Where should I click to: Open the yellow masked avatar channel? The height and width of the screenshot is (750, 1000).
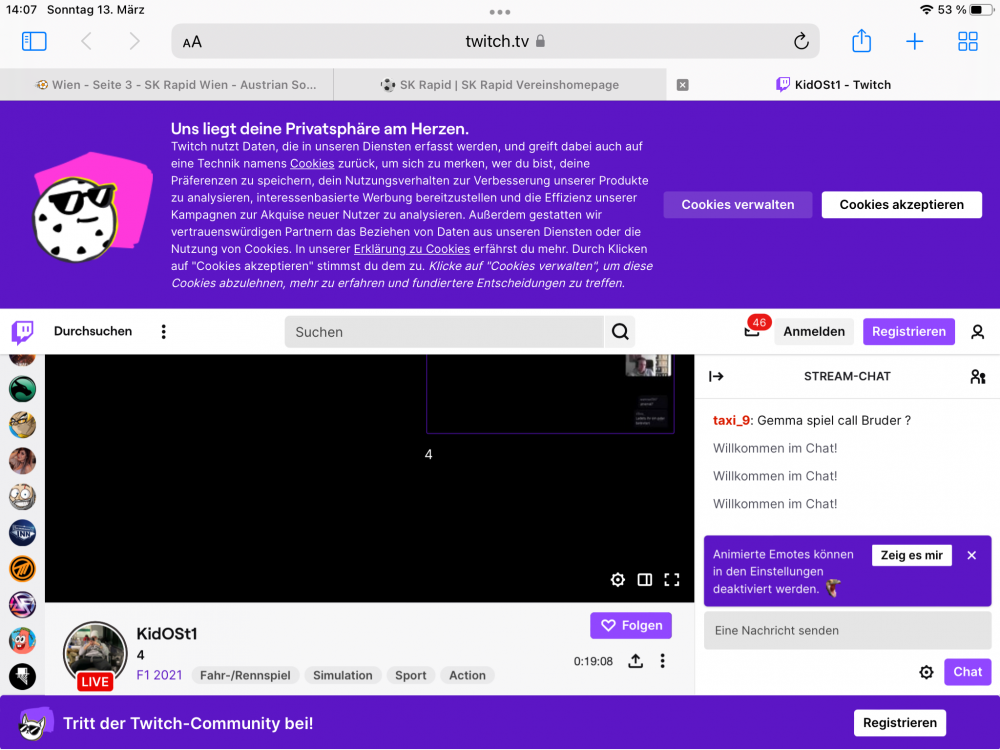point(22,425)
